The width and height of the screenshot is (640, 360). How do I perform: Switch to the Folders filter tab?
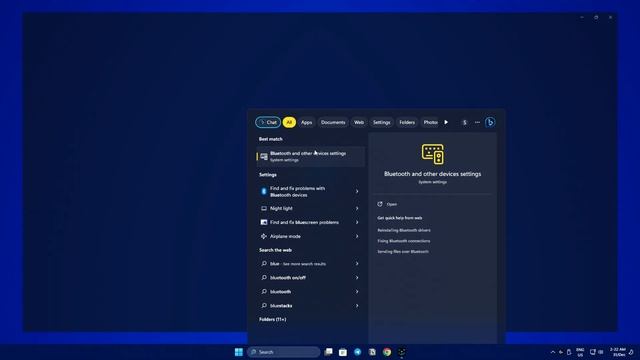(x=407, y=122)
